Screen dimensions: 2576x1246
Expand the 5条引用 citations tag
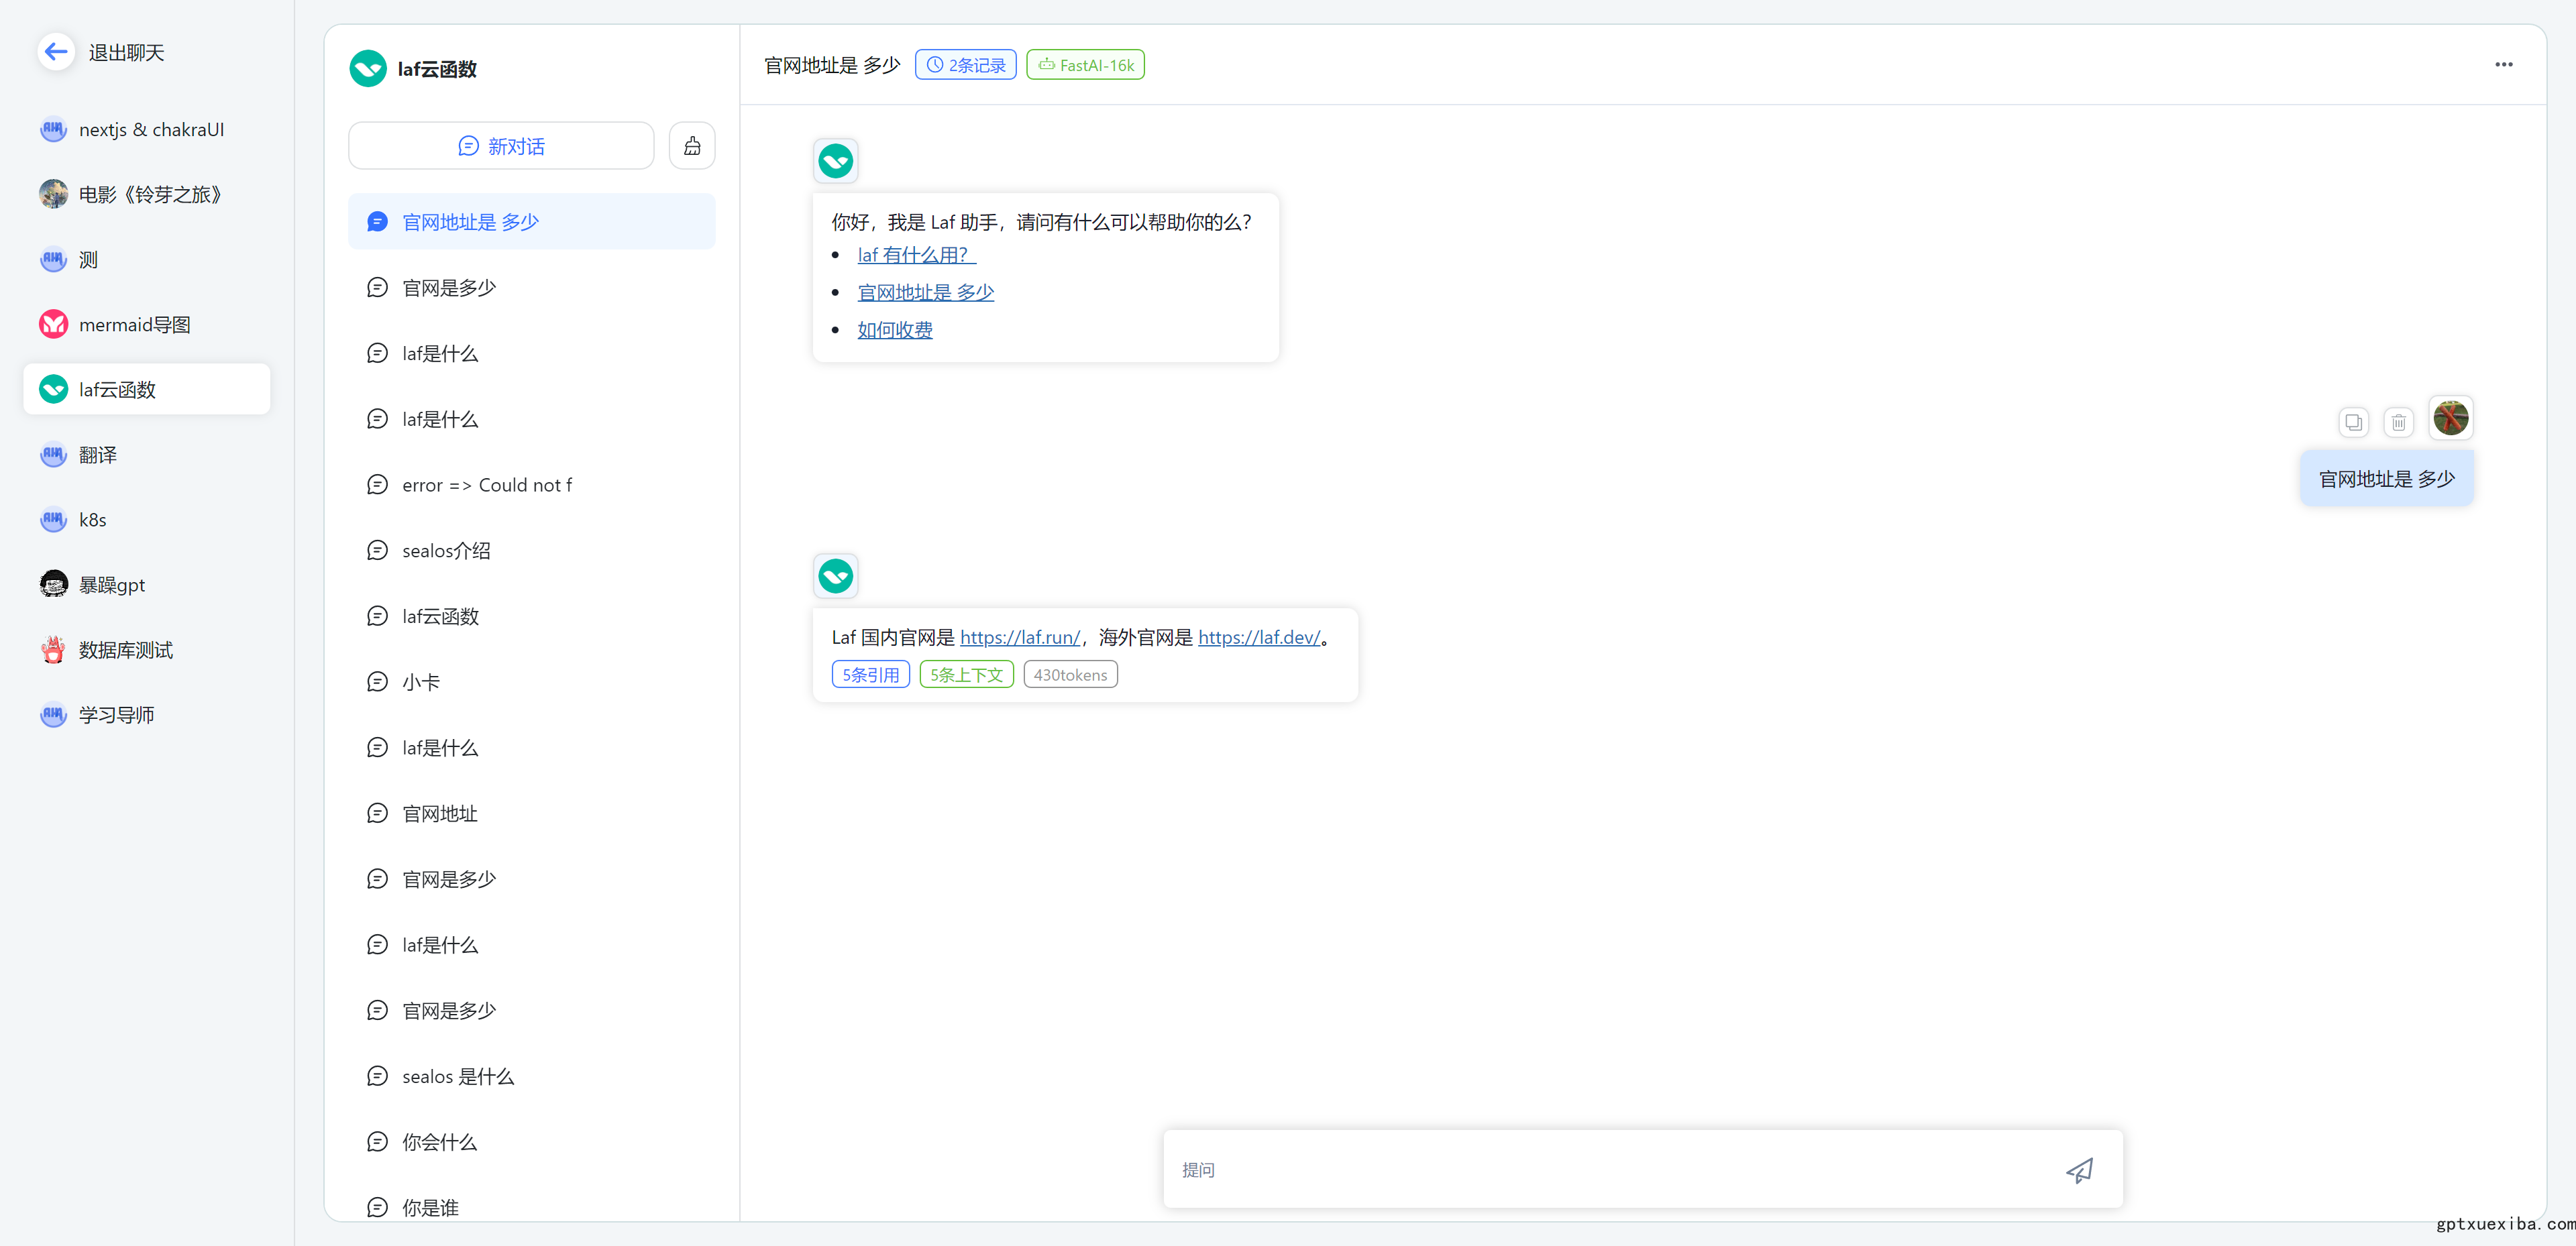point(870,675)
